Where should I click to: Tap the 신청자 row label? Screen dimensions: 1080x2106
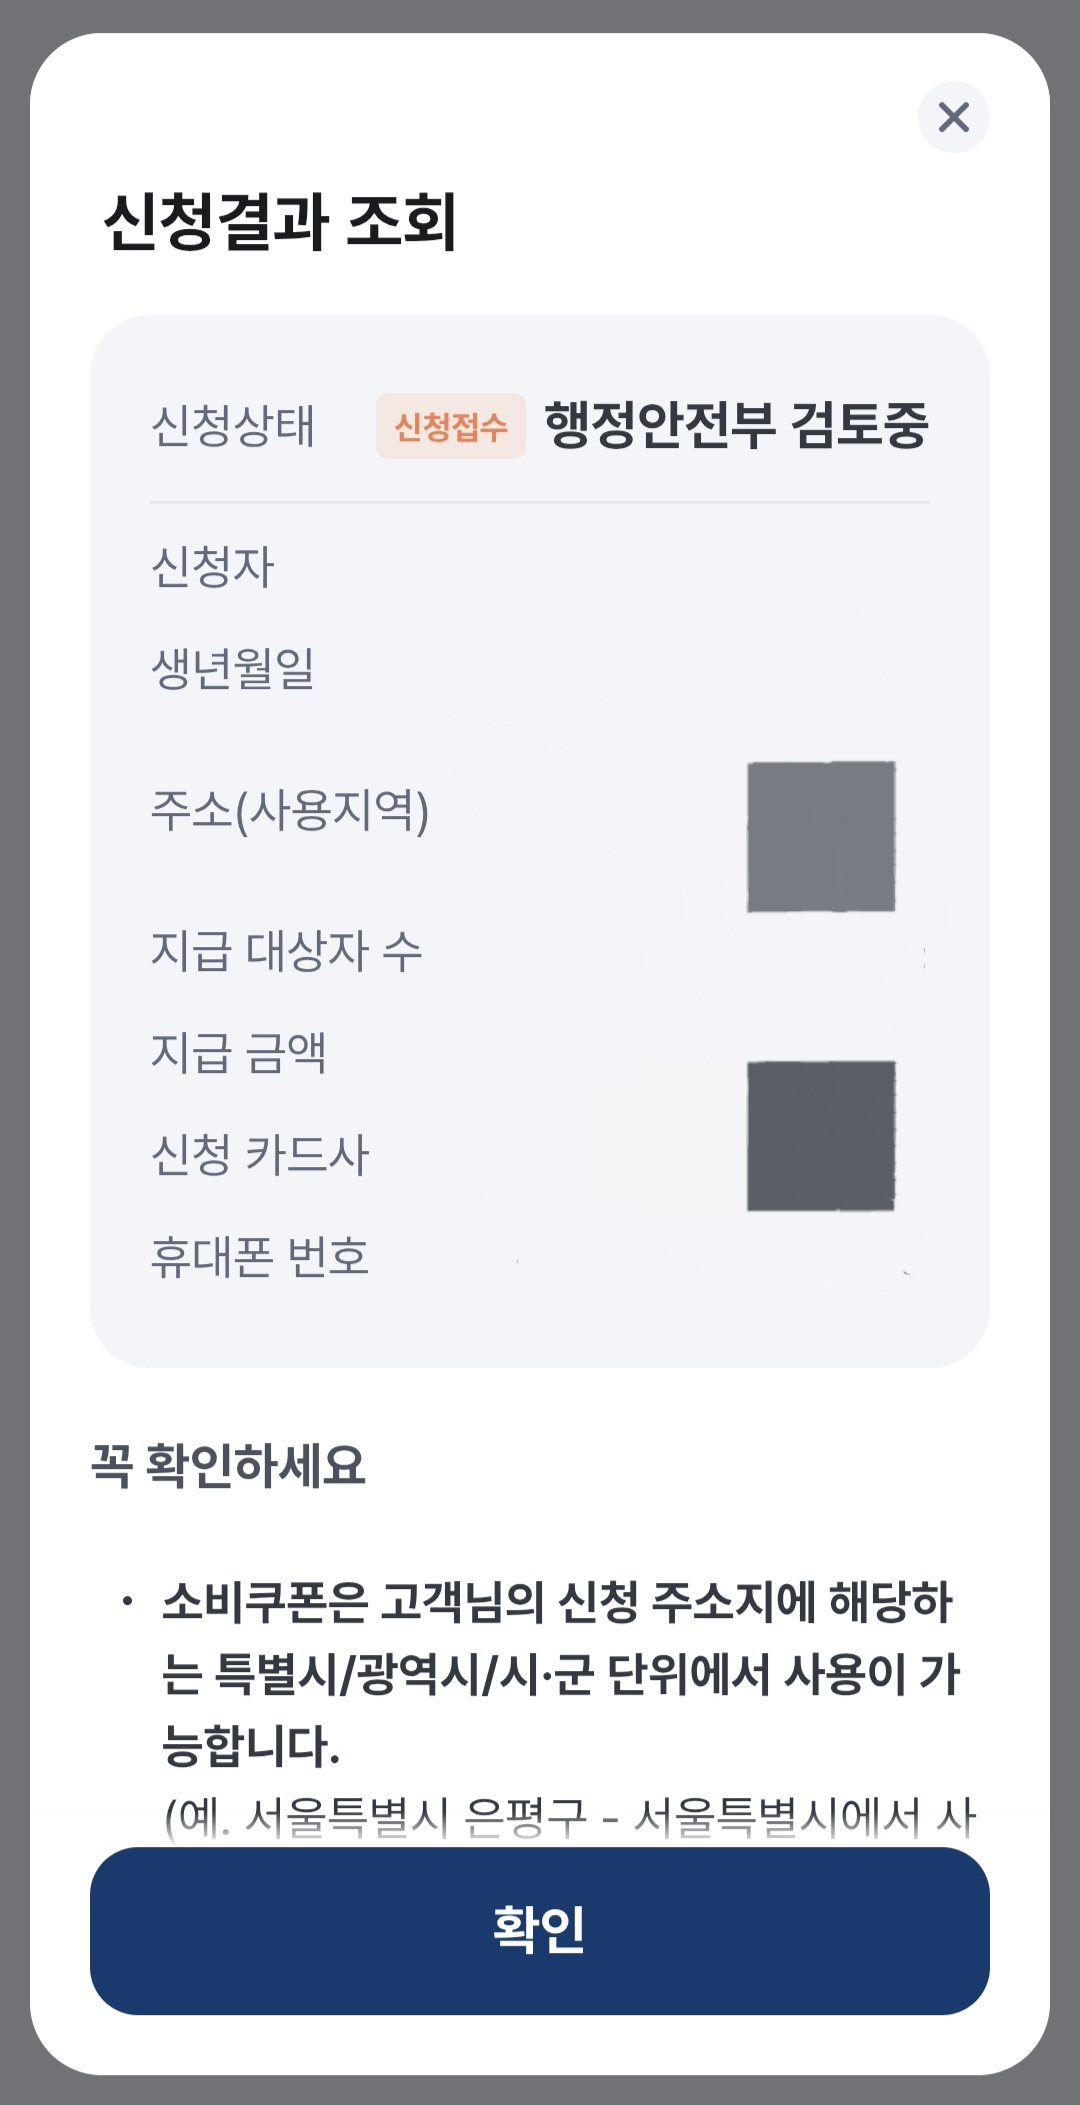(x=212, y=567)
